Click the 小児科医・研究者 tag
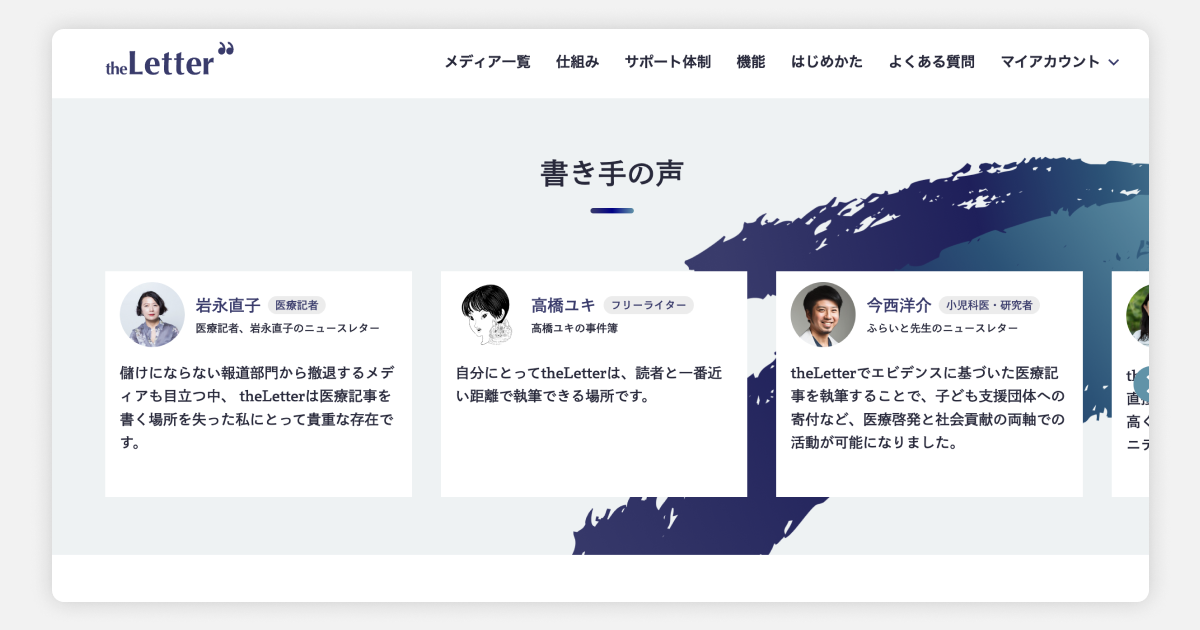The height and width of the screenshot is (630, 1200). coord(990,306)
